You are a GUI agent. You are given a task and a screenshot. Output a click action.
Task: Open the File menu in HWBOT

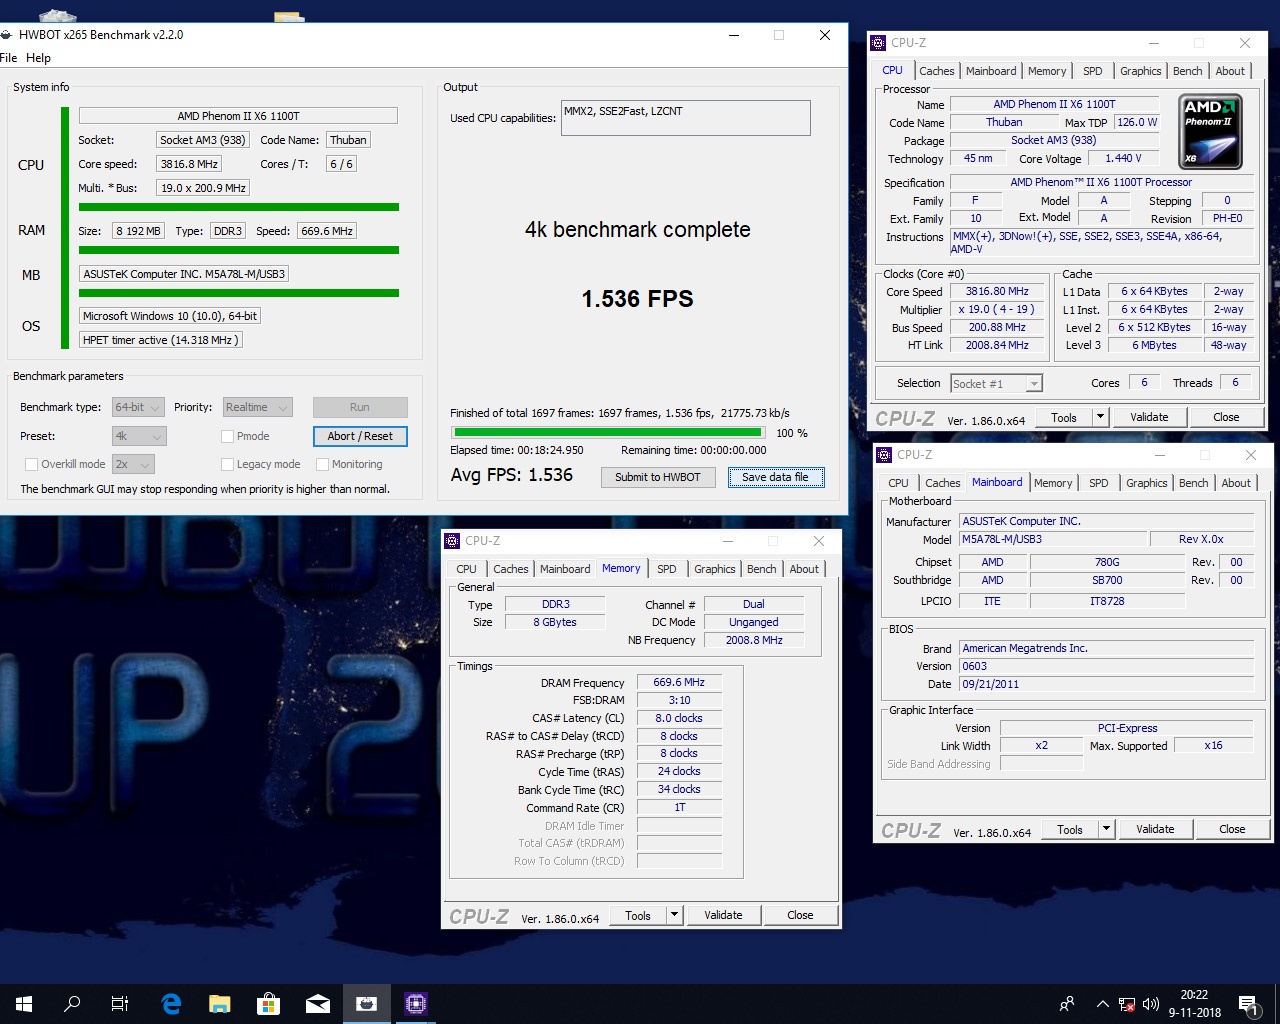click(9, 58)
